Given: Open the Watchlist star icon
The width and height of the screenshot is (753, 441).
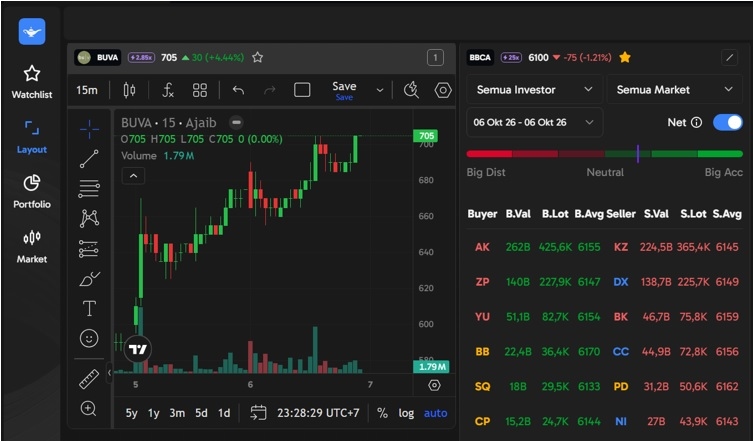Looking at the screenshot, I should (x=32, y=74).
